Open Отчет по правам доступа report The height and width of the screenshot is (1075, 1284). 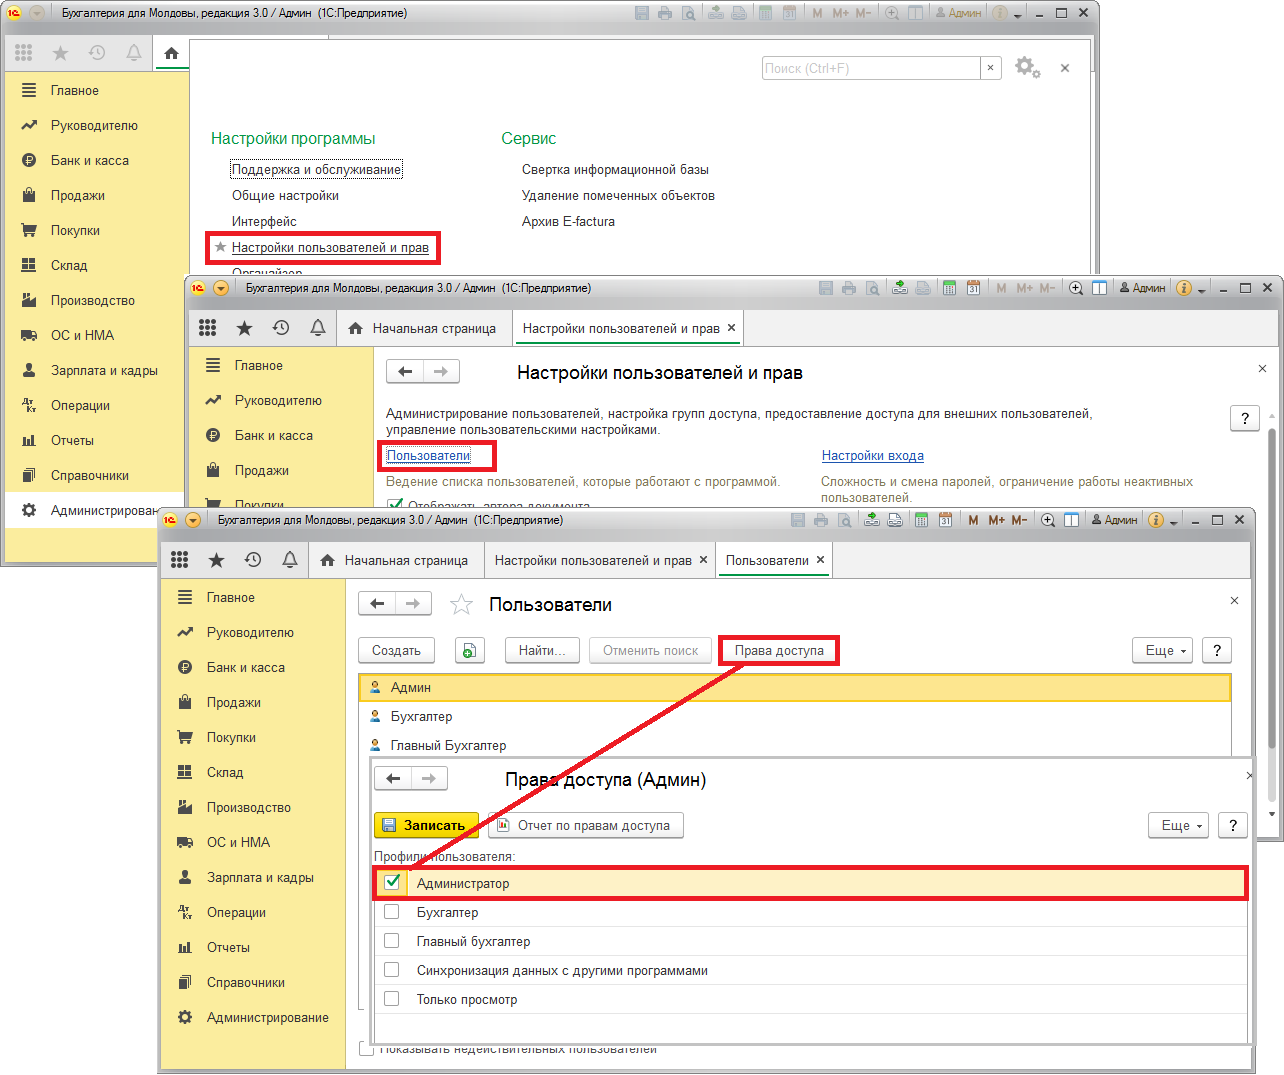click(x=585, y=825)
